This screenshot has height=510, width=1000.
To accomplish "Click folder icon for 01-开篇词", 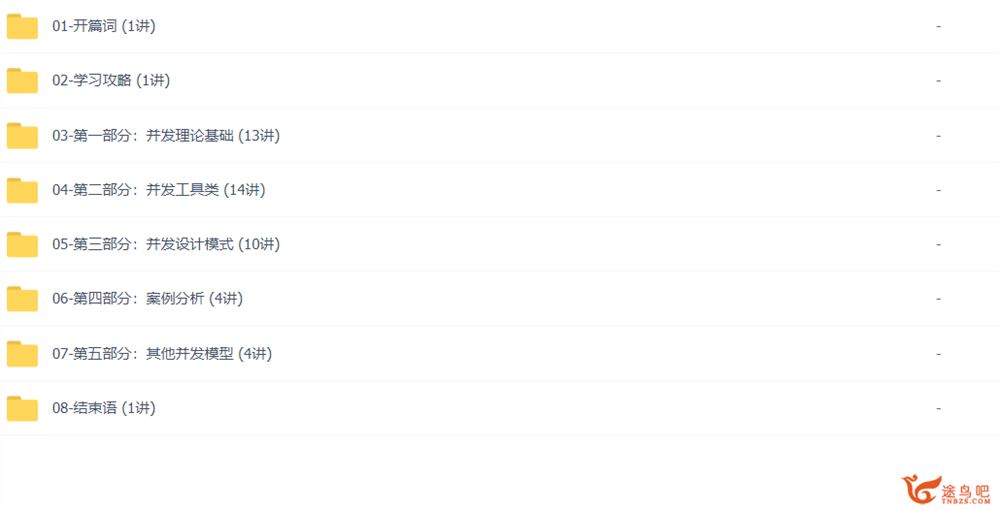I will click(x=22, y=26).
